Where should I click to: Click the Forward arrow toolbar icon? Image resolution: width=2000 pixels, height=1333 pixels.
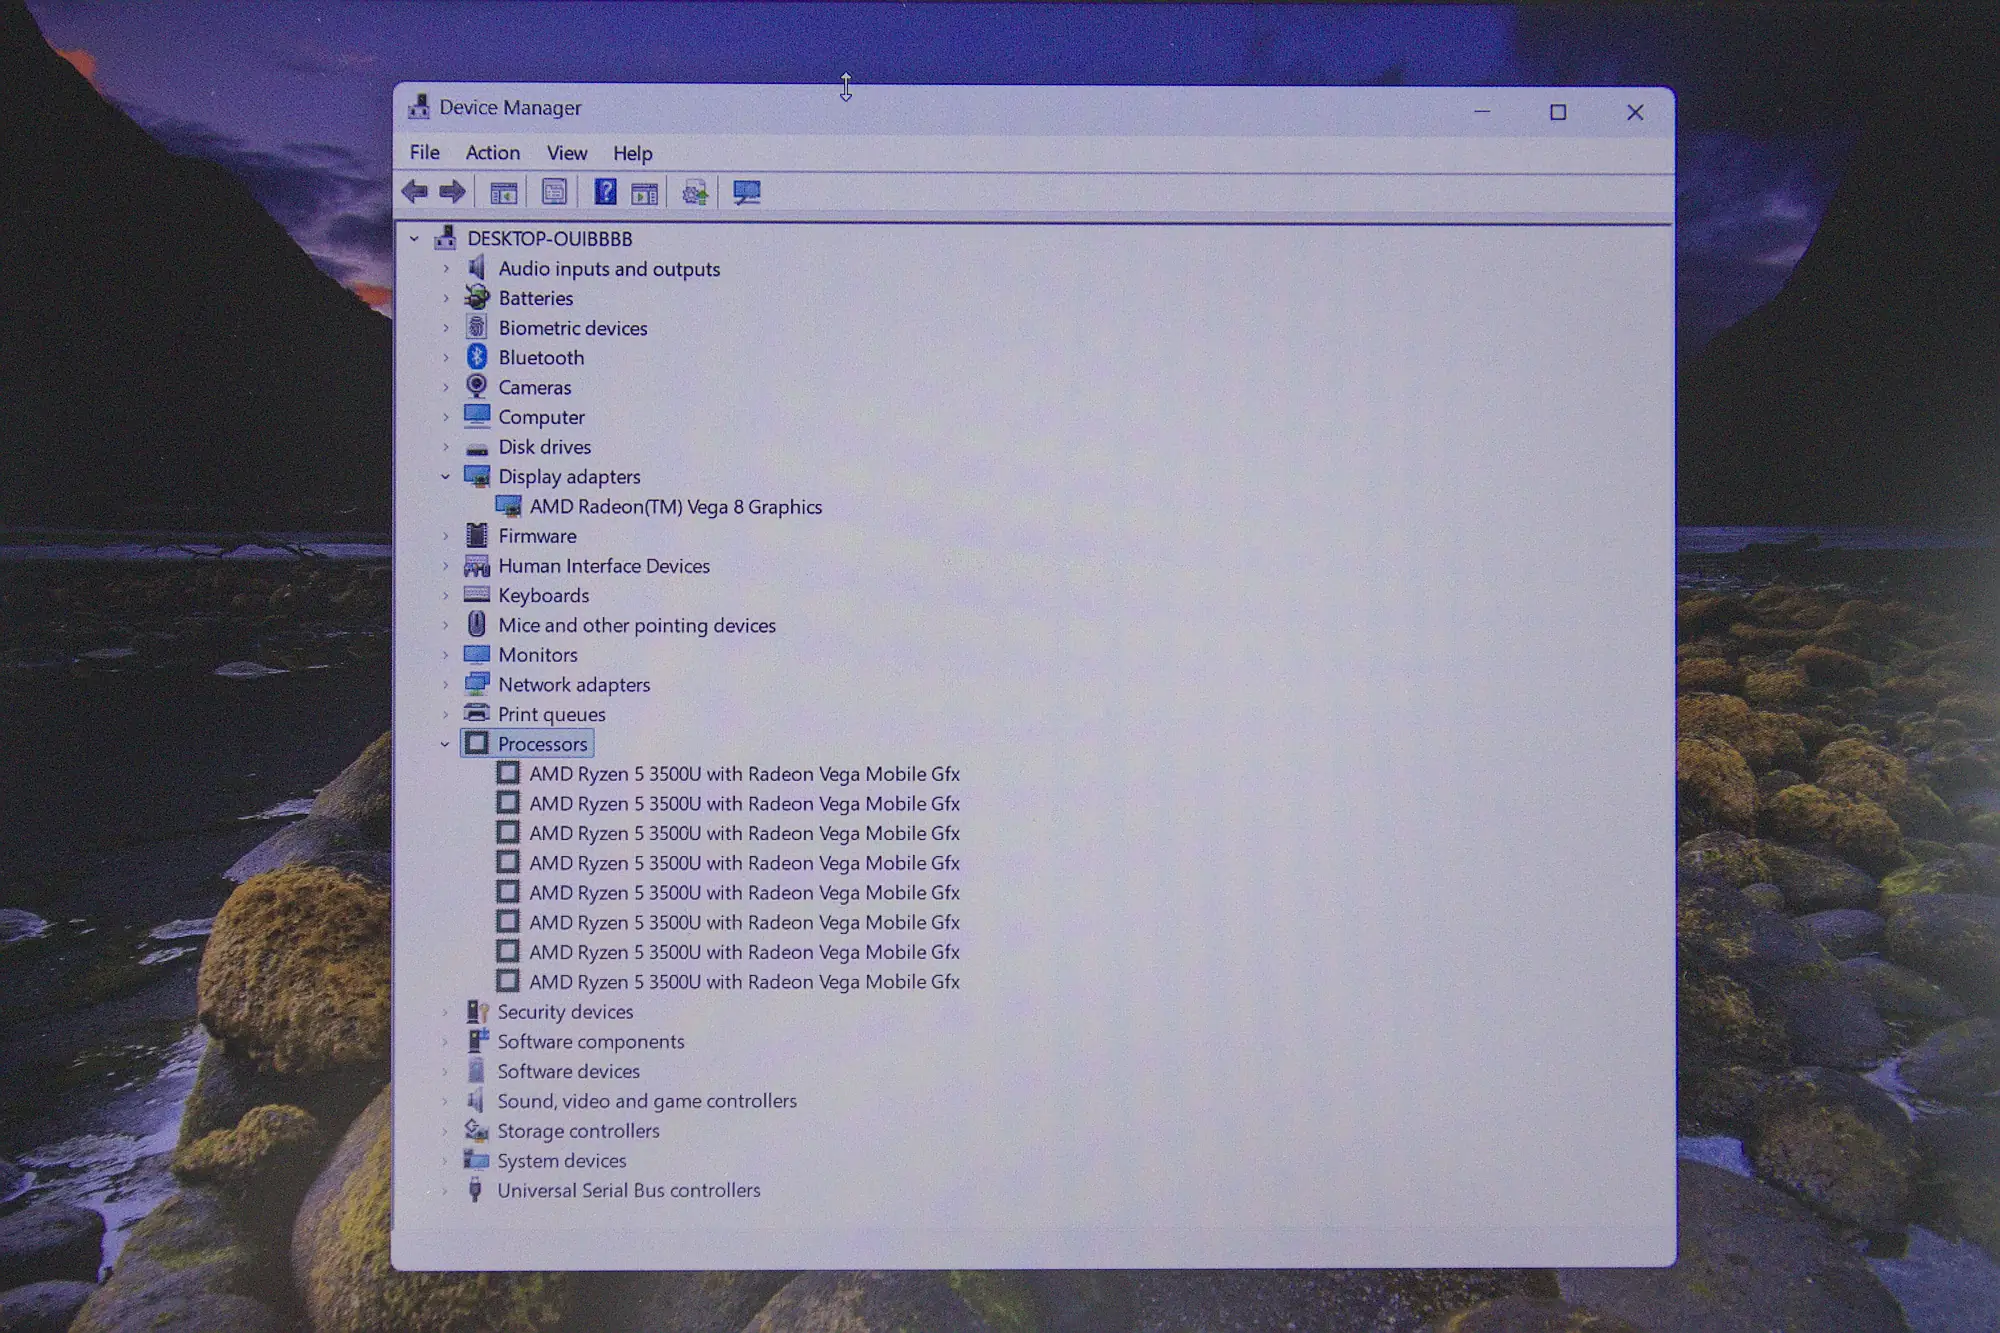[x=452, y=192]
